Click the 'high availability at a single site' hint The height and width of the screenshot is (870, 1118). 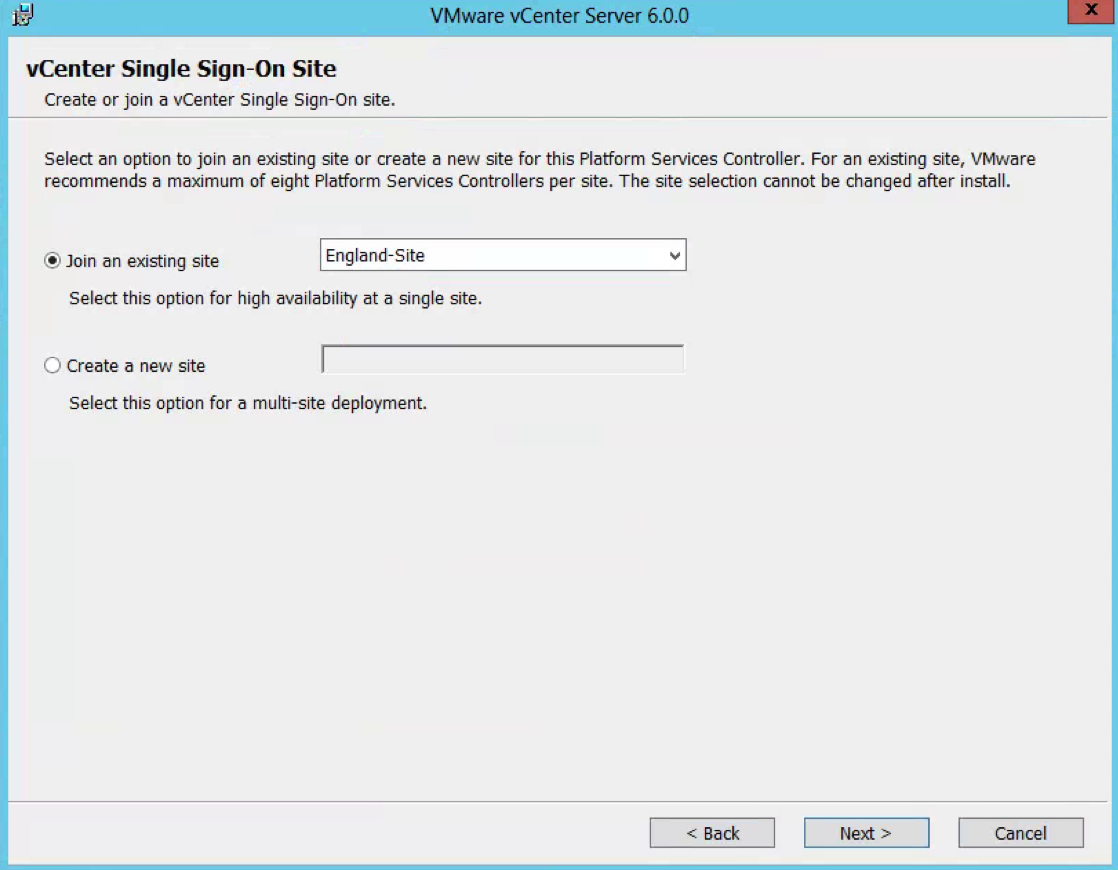tap(275, 298)
